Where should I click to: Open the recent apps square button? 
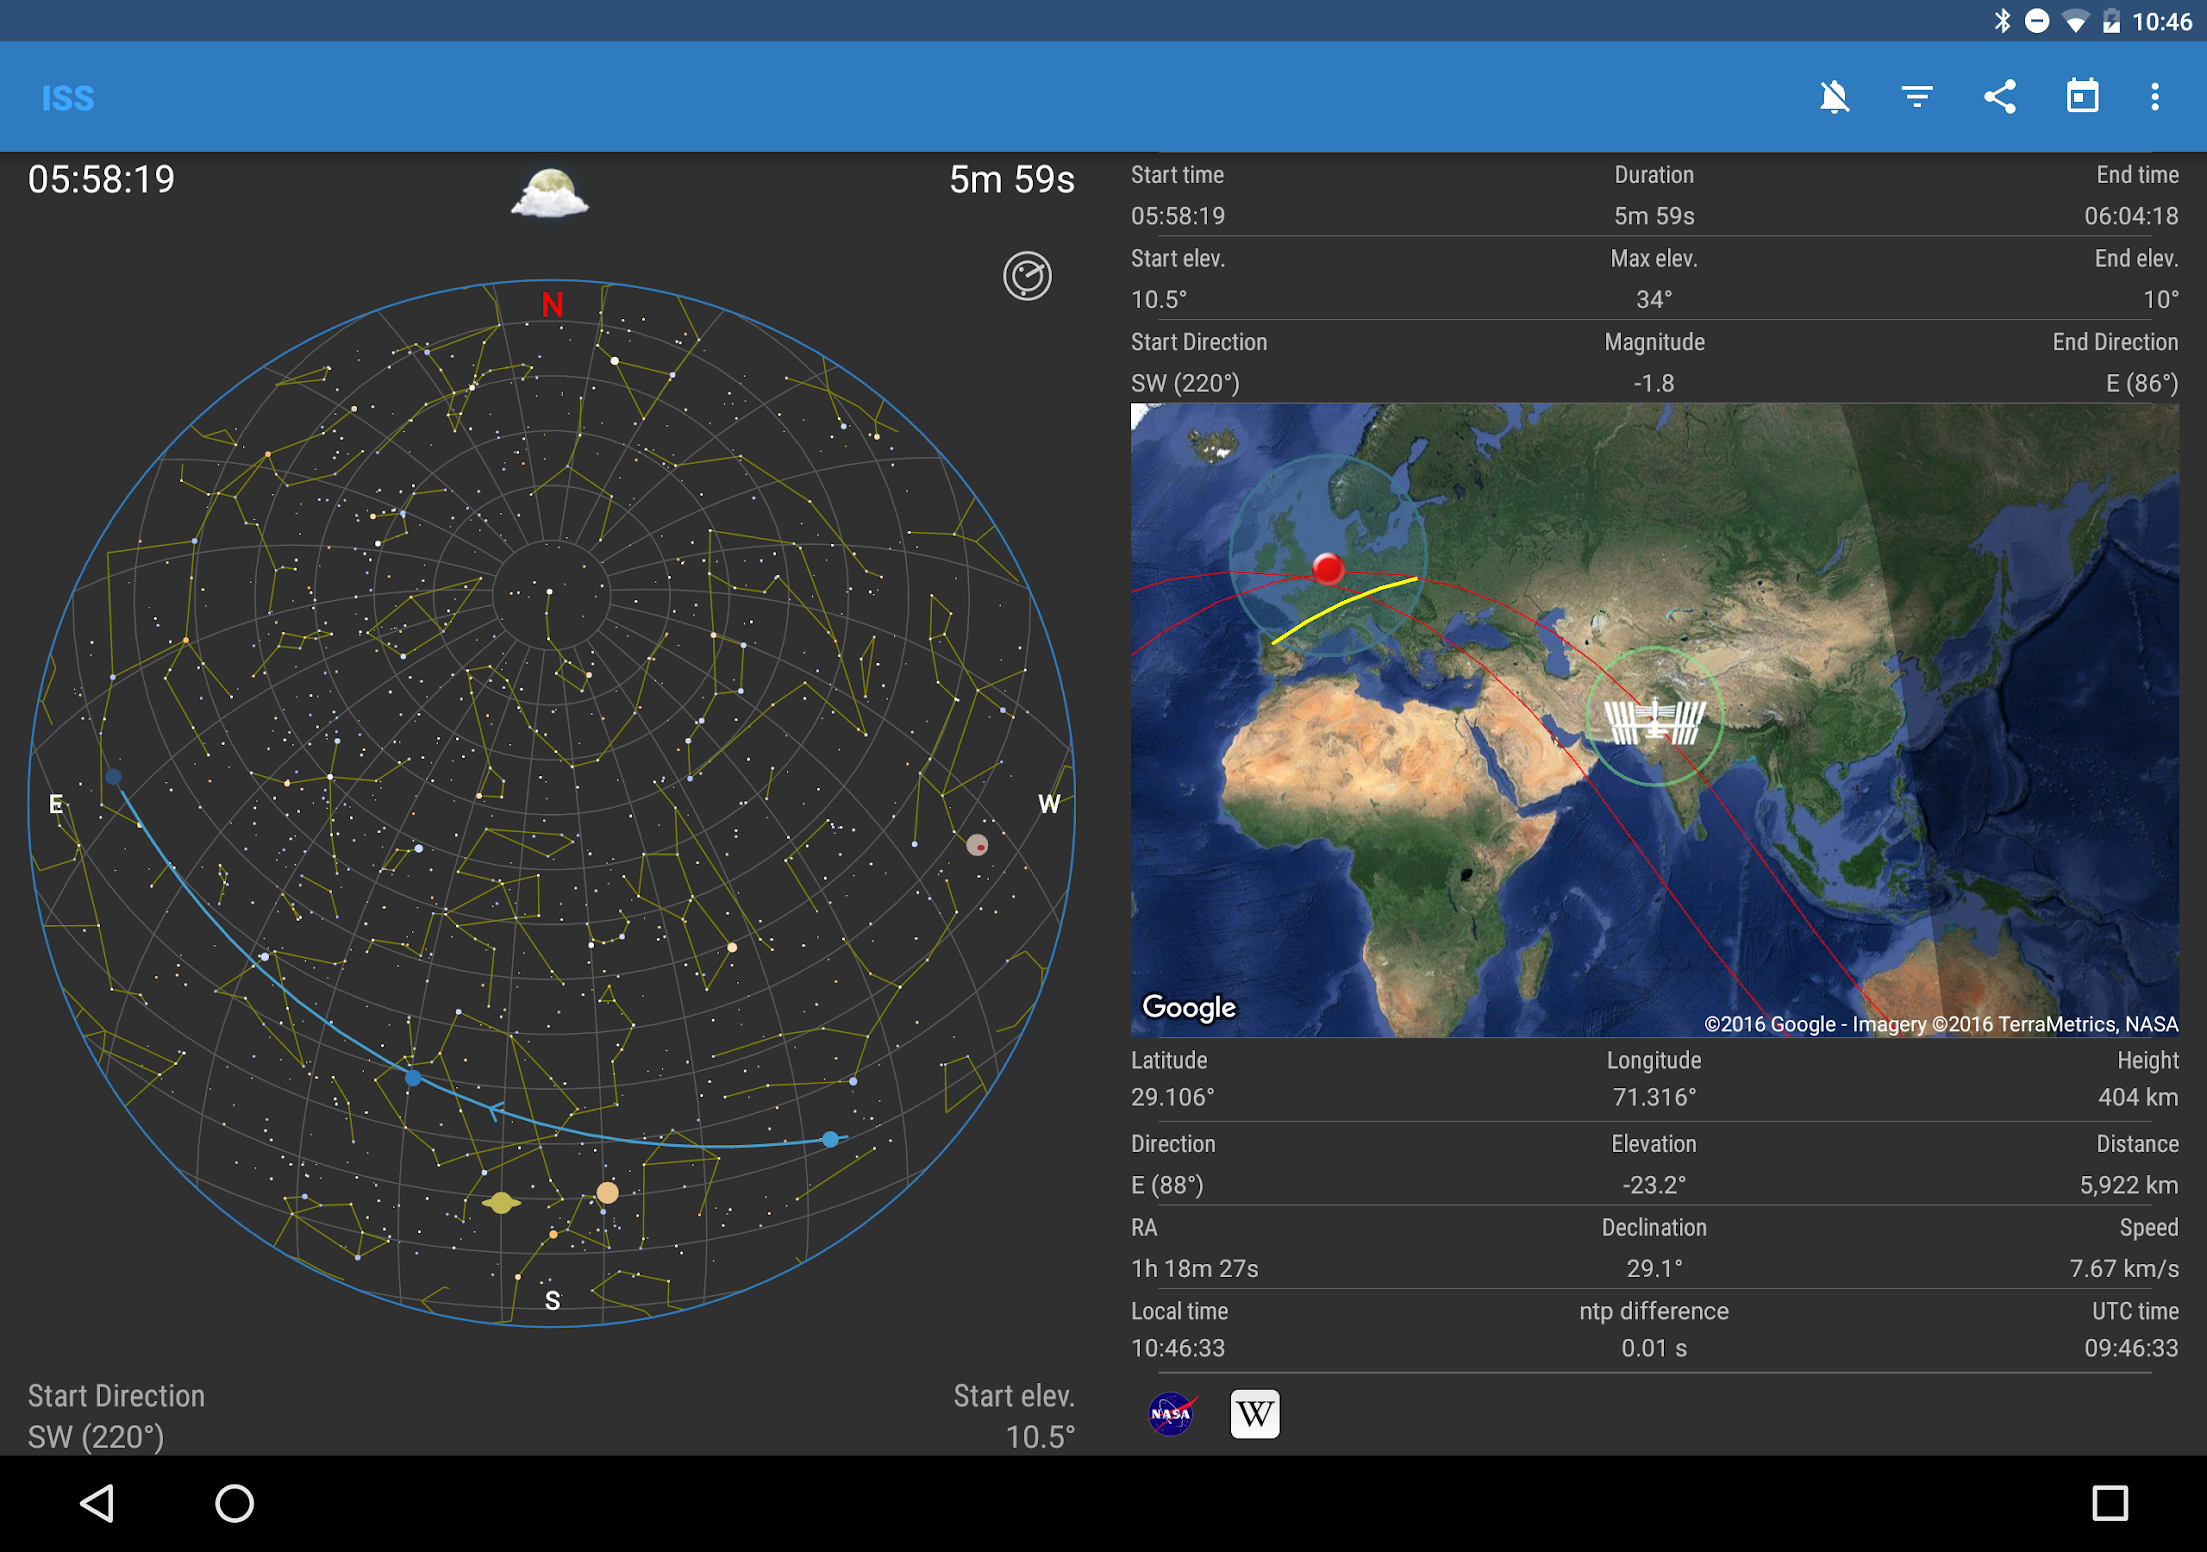point(2109,1503)
